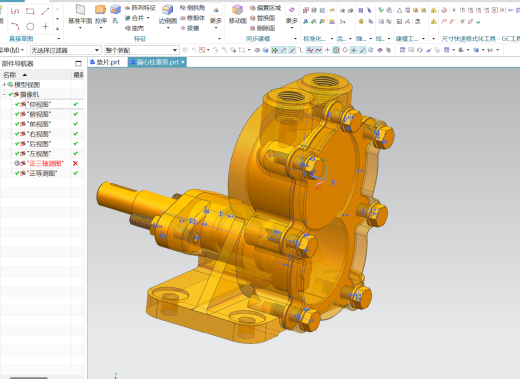Image resolution: width=520 pixels, height=379 pixels.
Task: Sort by the 名称 column header
Action: 36,75
